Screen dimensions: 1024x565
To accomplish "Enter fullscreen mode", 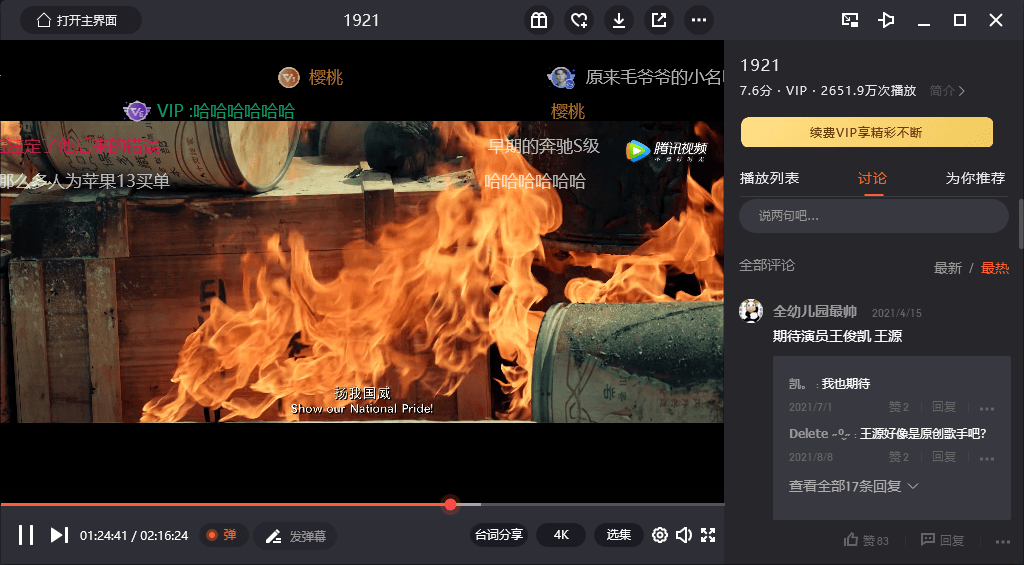I will [708, 535].
